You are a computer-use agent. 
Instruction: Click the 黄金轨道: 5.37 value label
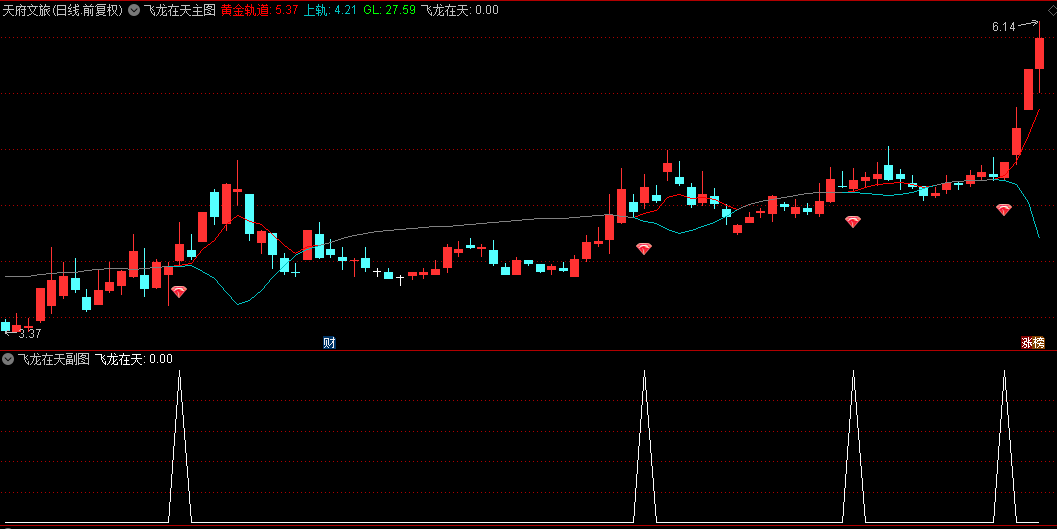pos(260,10)
